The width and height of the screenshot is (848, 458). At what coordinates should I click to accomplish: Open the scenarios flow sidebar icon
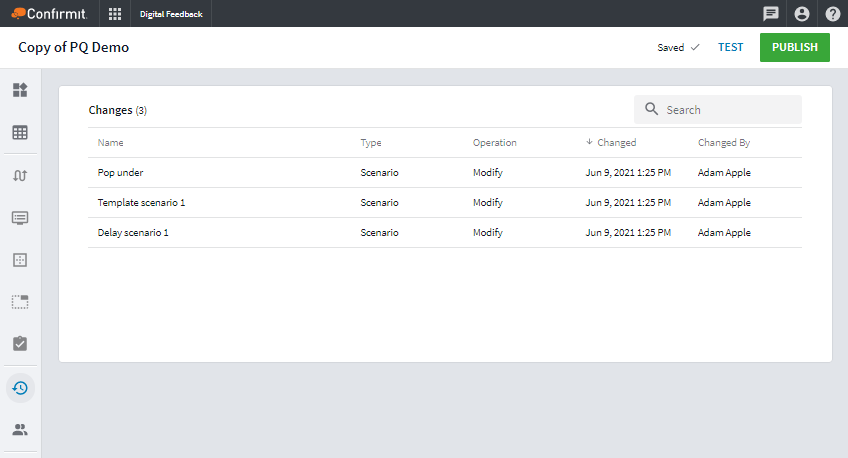pyautogui.click(x=20, y=176)
